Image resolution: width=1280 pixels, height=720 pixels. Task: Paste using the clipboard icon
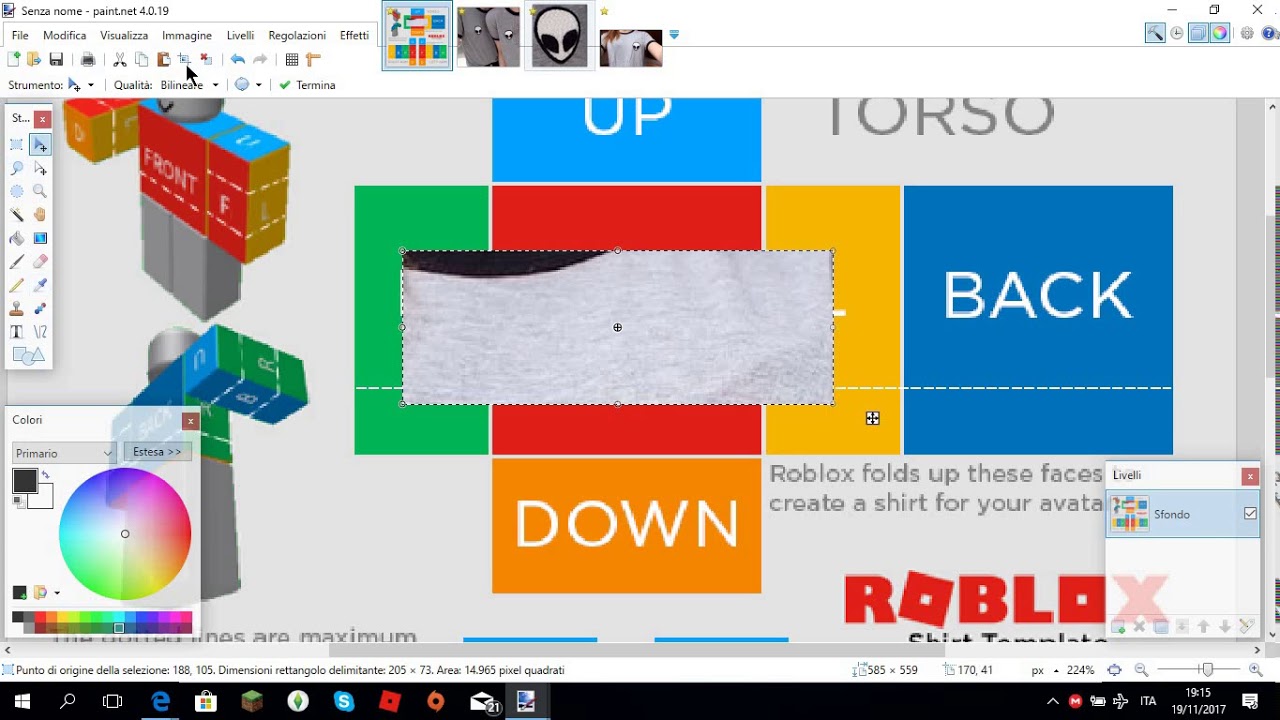pyautogui.click(x=163, y=60)
